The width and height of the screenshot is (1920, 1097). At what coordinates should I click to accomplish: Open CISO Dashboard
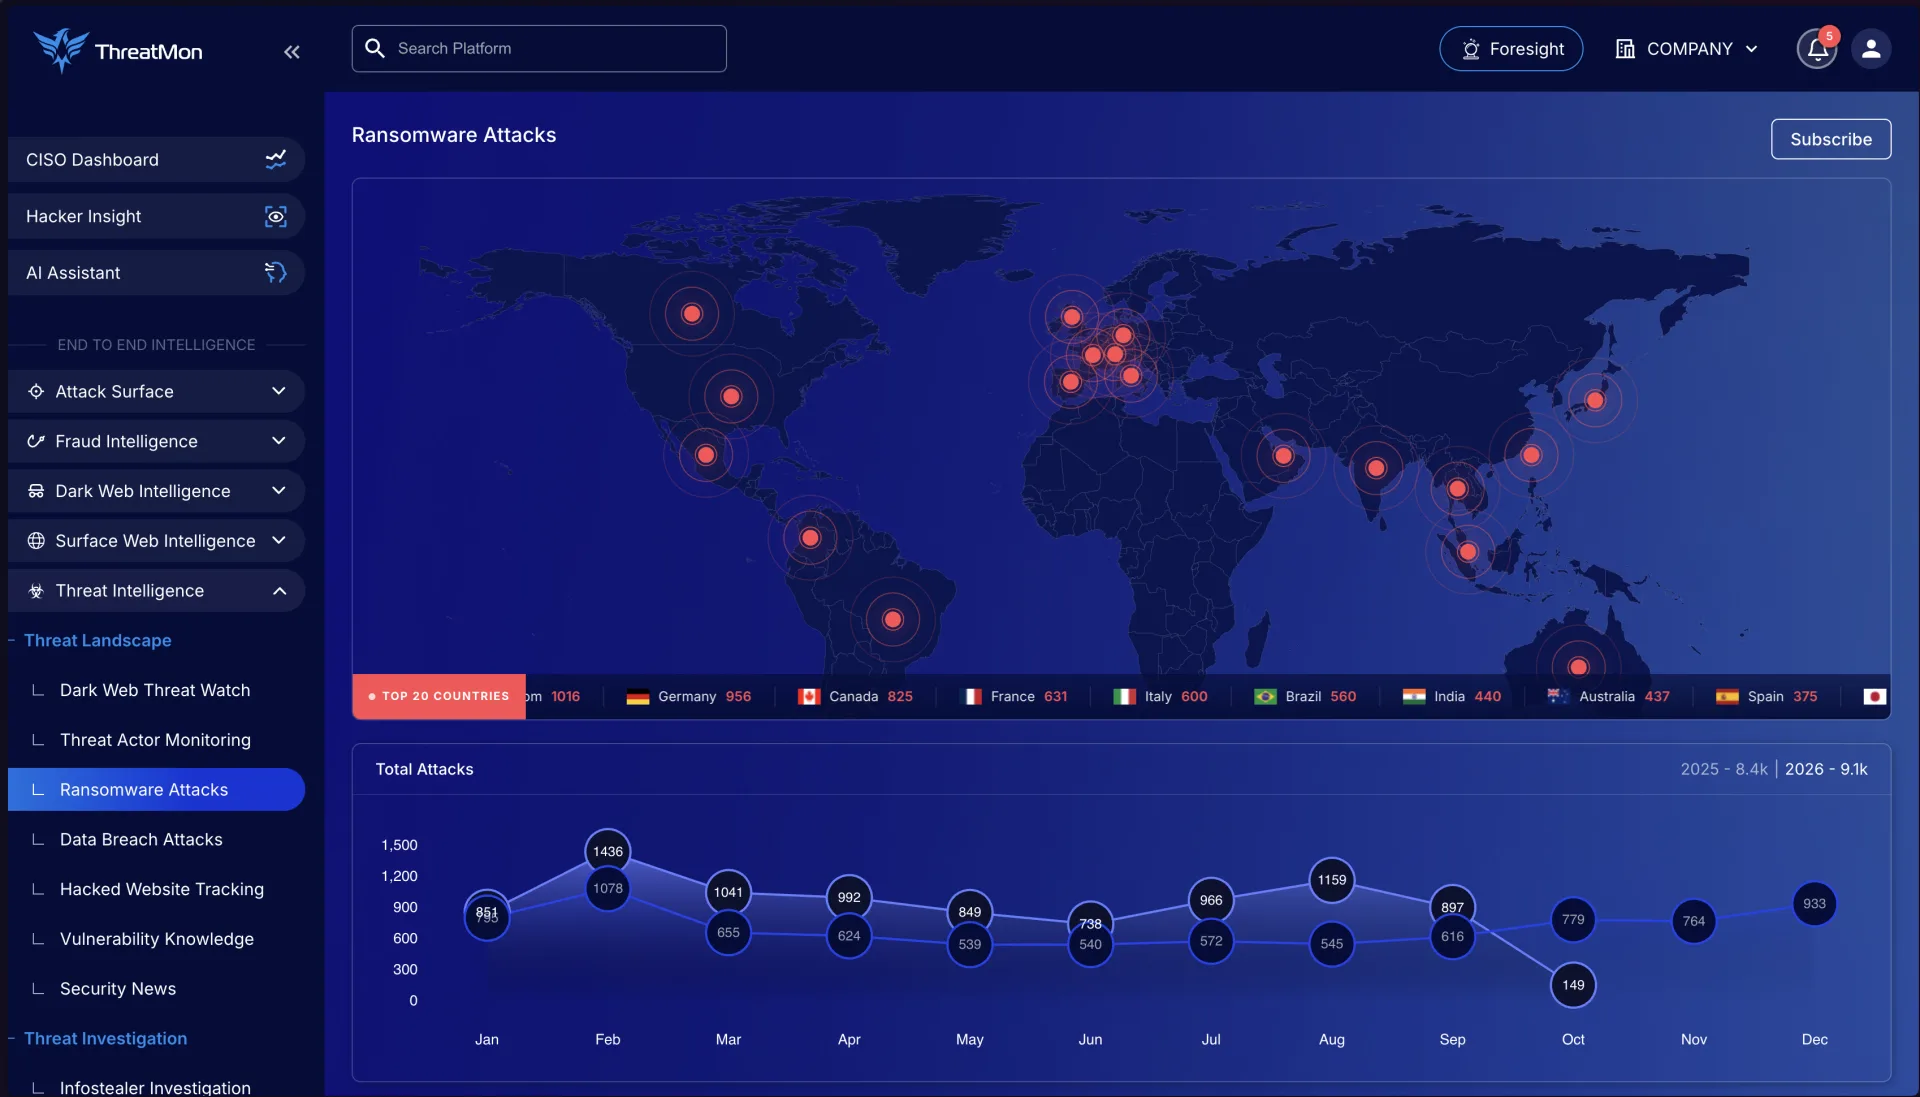(156, 159)
